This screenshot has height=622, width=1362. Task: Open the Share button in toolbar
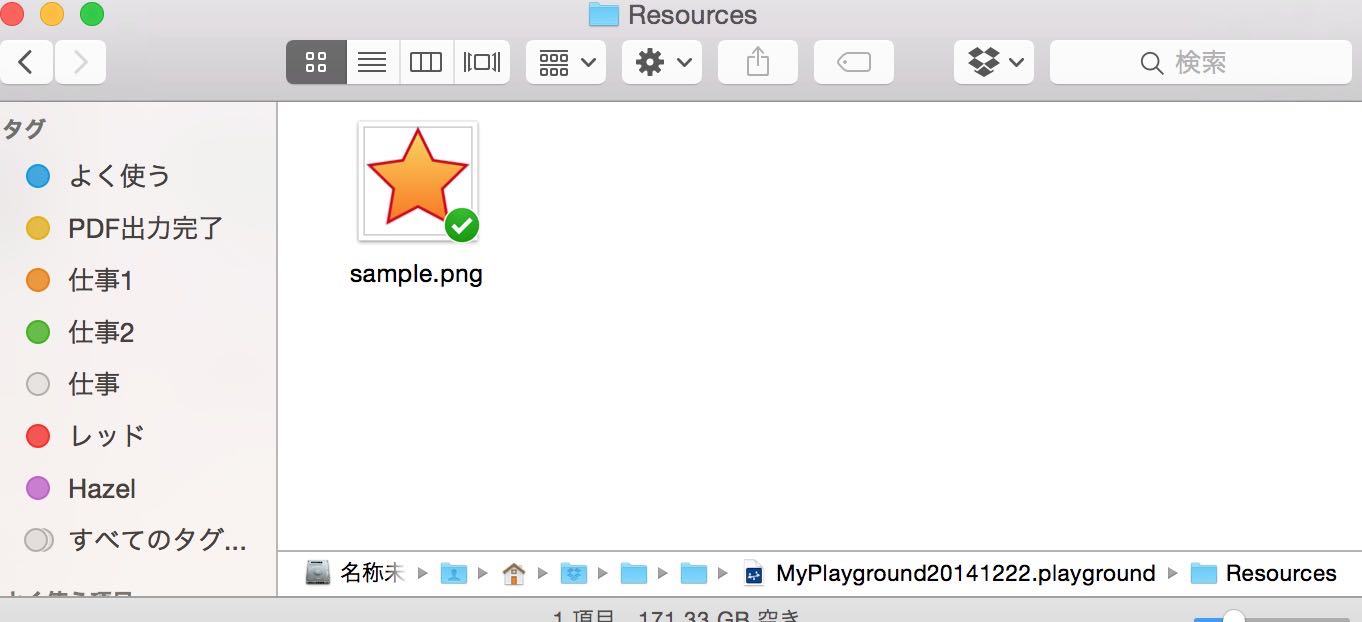tap(758, 63)
